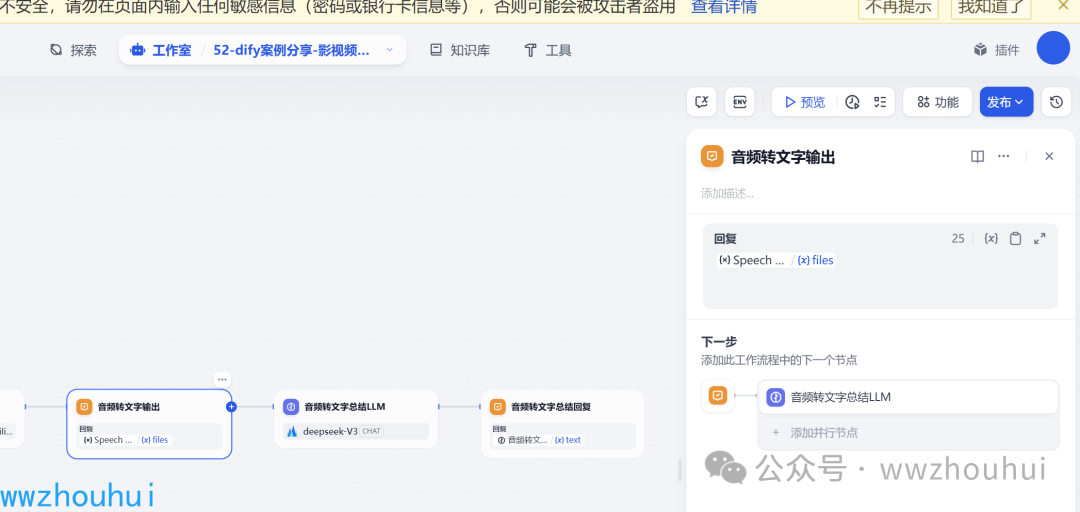The height and width of the screenshot is (512, 1080).
Task: Click the 我知道了 button in banner
Action: click(990, 8)
